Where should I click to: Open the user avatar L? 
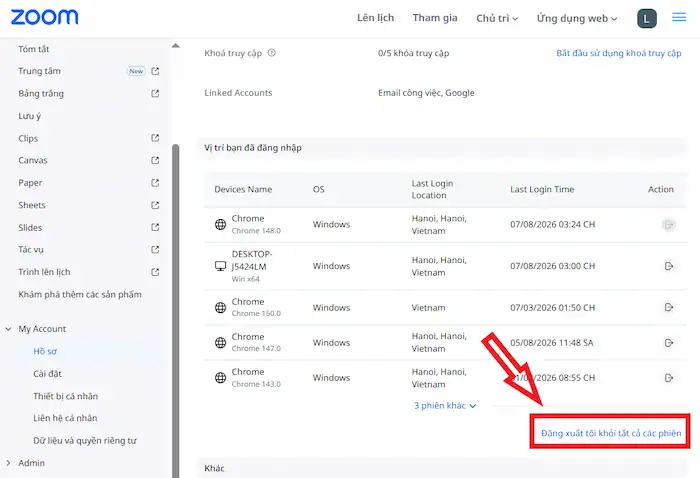click(646, 19)
